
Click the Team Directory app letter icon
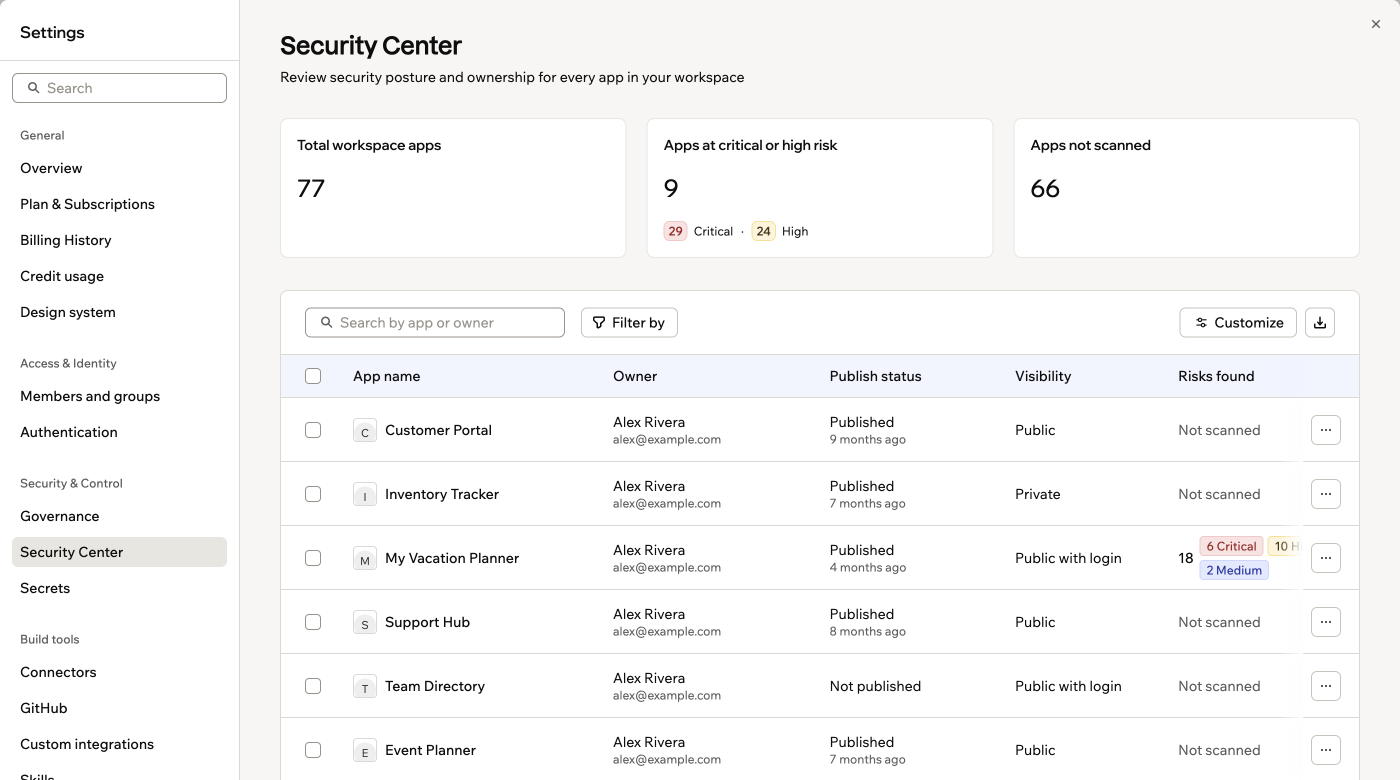click(365, 687)
